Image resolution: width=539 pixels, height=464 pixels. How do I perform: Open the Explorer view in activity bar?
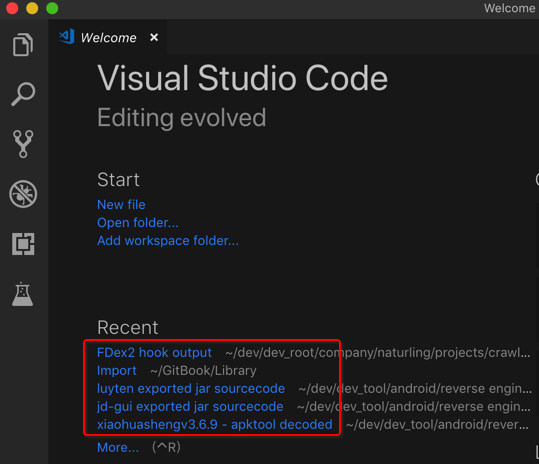(23, 45)
